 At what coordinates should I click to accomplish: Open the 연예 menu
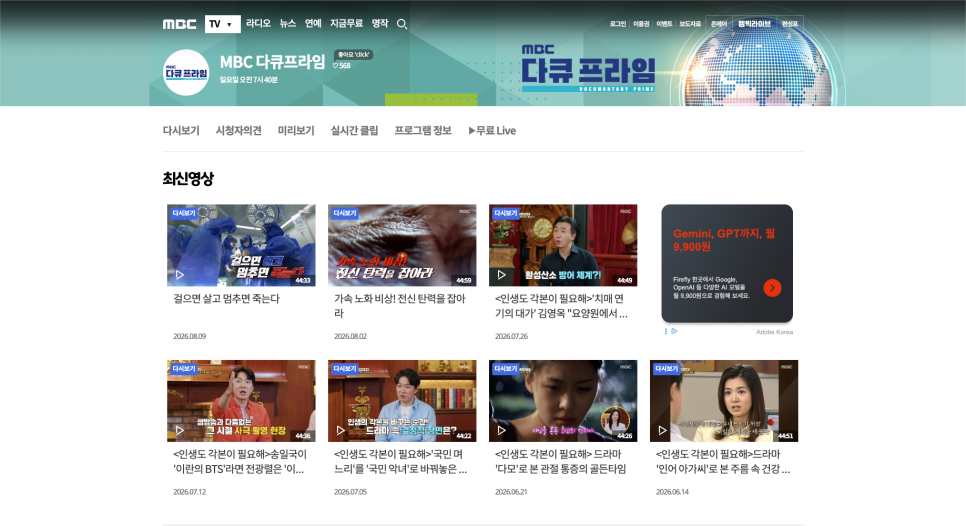313,23
